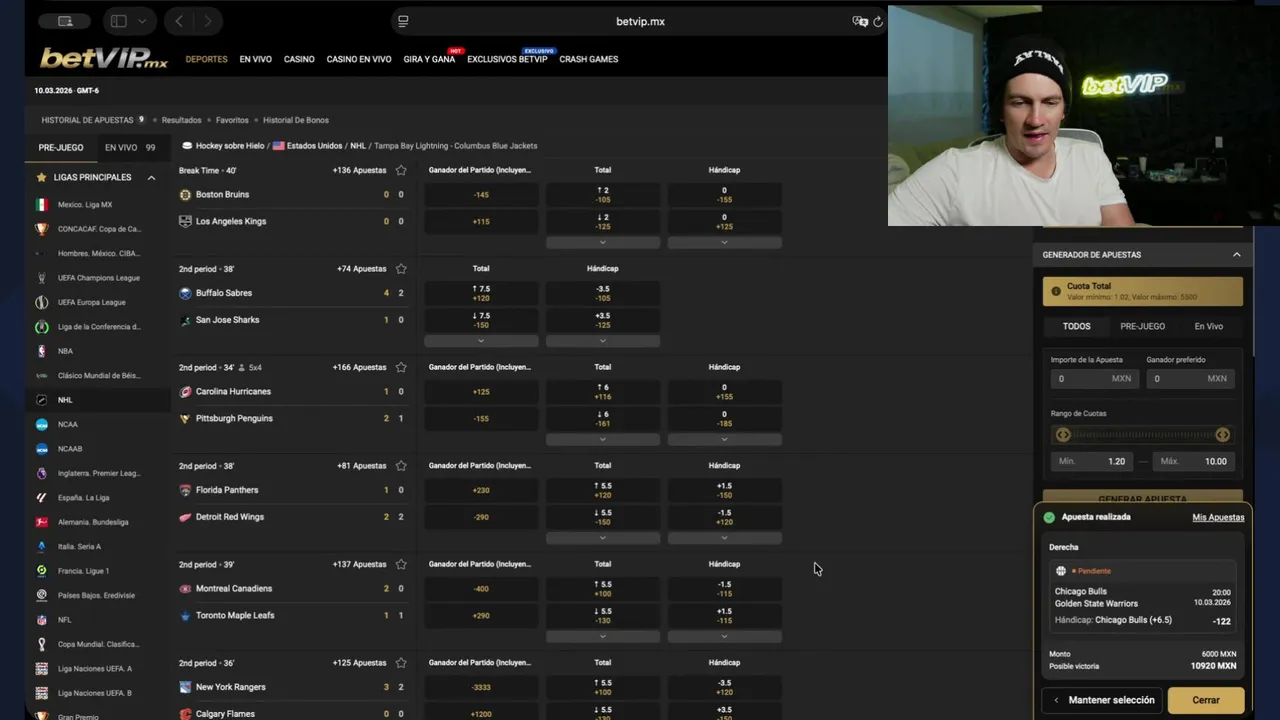Select TODOS tab in bet generator
Viewport: 1280px width, 720px height.
[x=1077, y=326]
